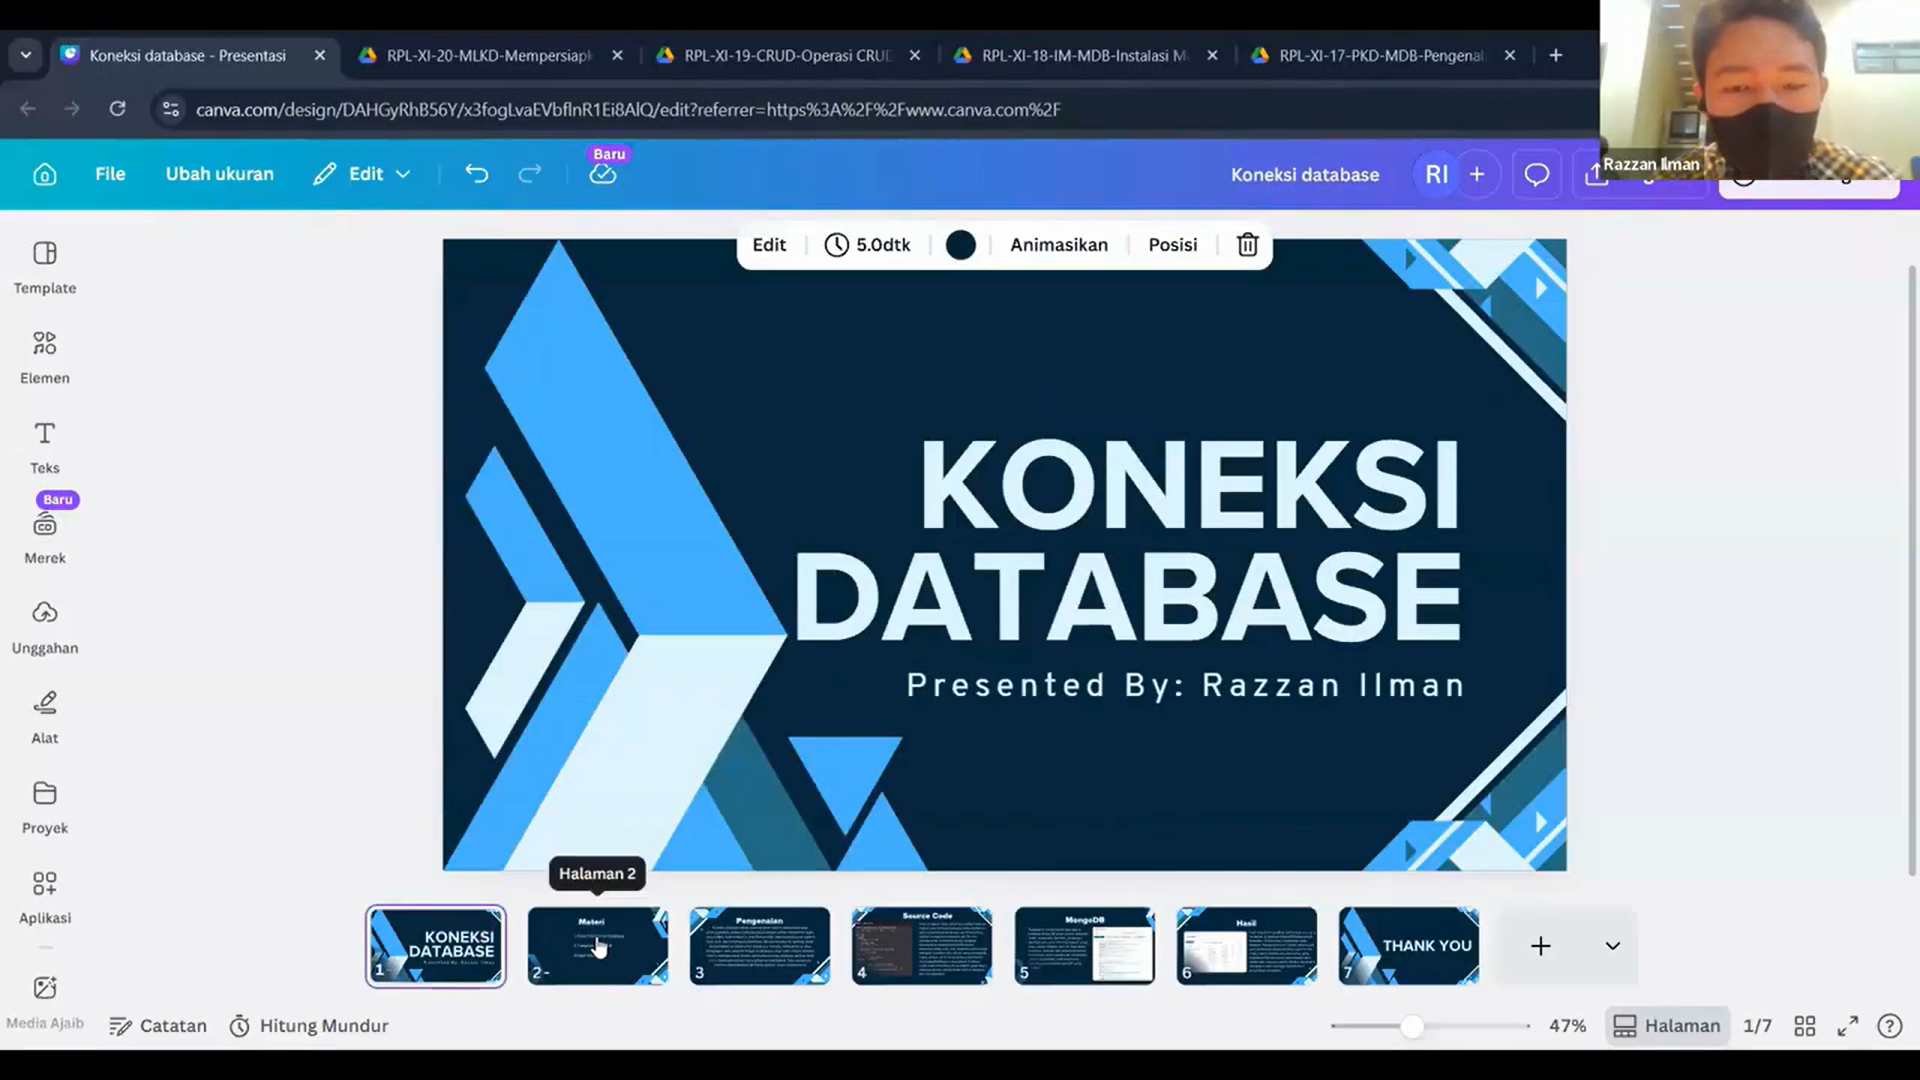Switch to RPL-XI-19-CRUD browser tab
1920x1080 pixels.
(x=786, y=56)
